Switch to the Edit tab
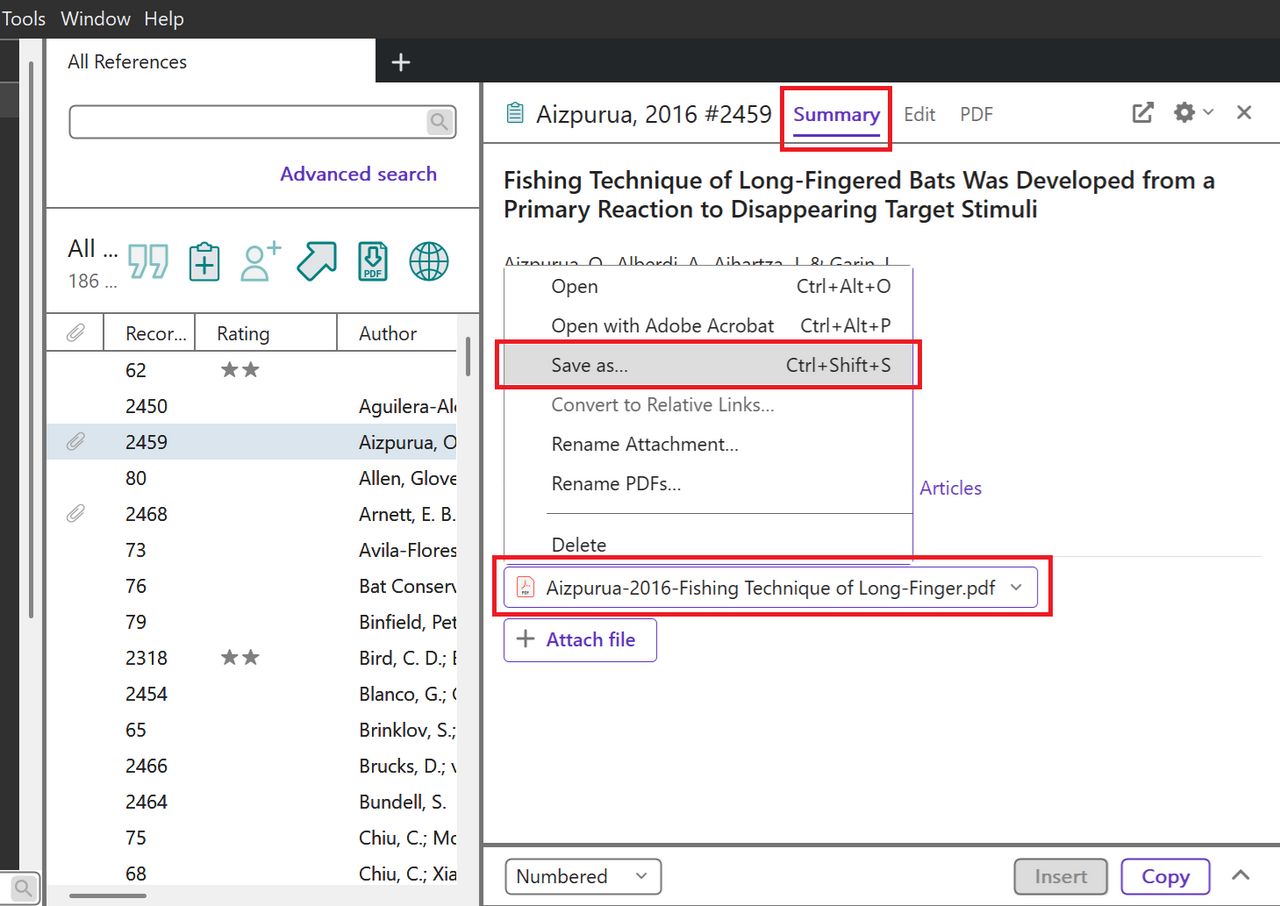Screen dimensions: 1280x906 click(919, 114)
